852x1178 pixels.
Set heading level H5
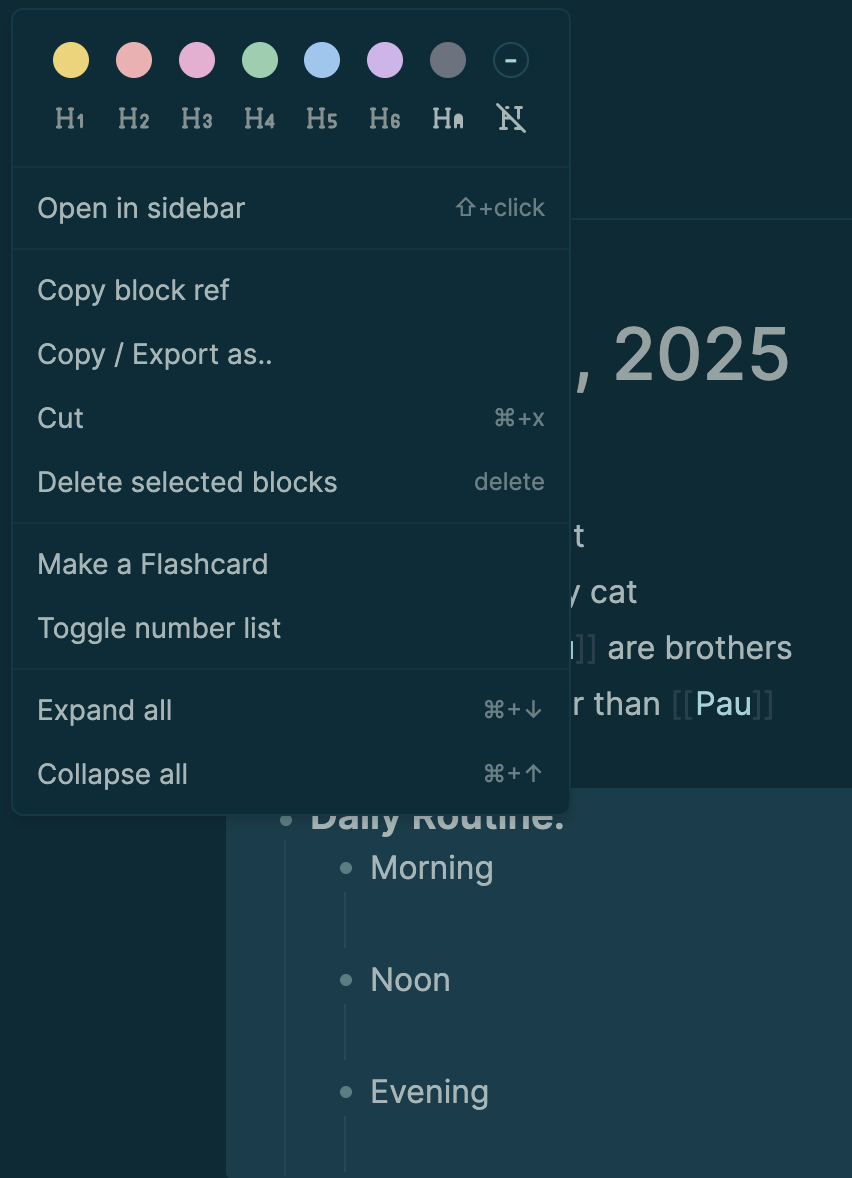pos(322,119)
